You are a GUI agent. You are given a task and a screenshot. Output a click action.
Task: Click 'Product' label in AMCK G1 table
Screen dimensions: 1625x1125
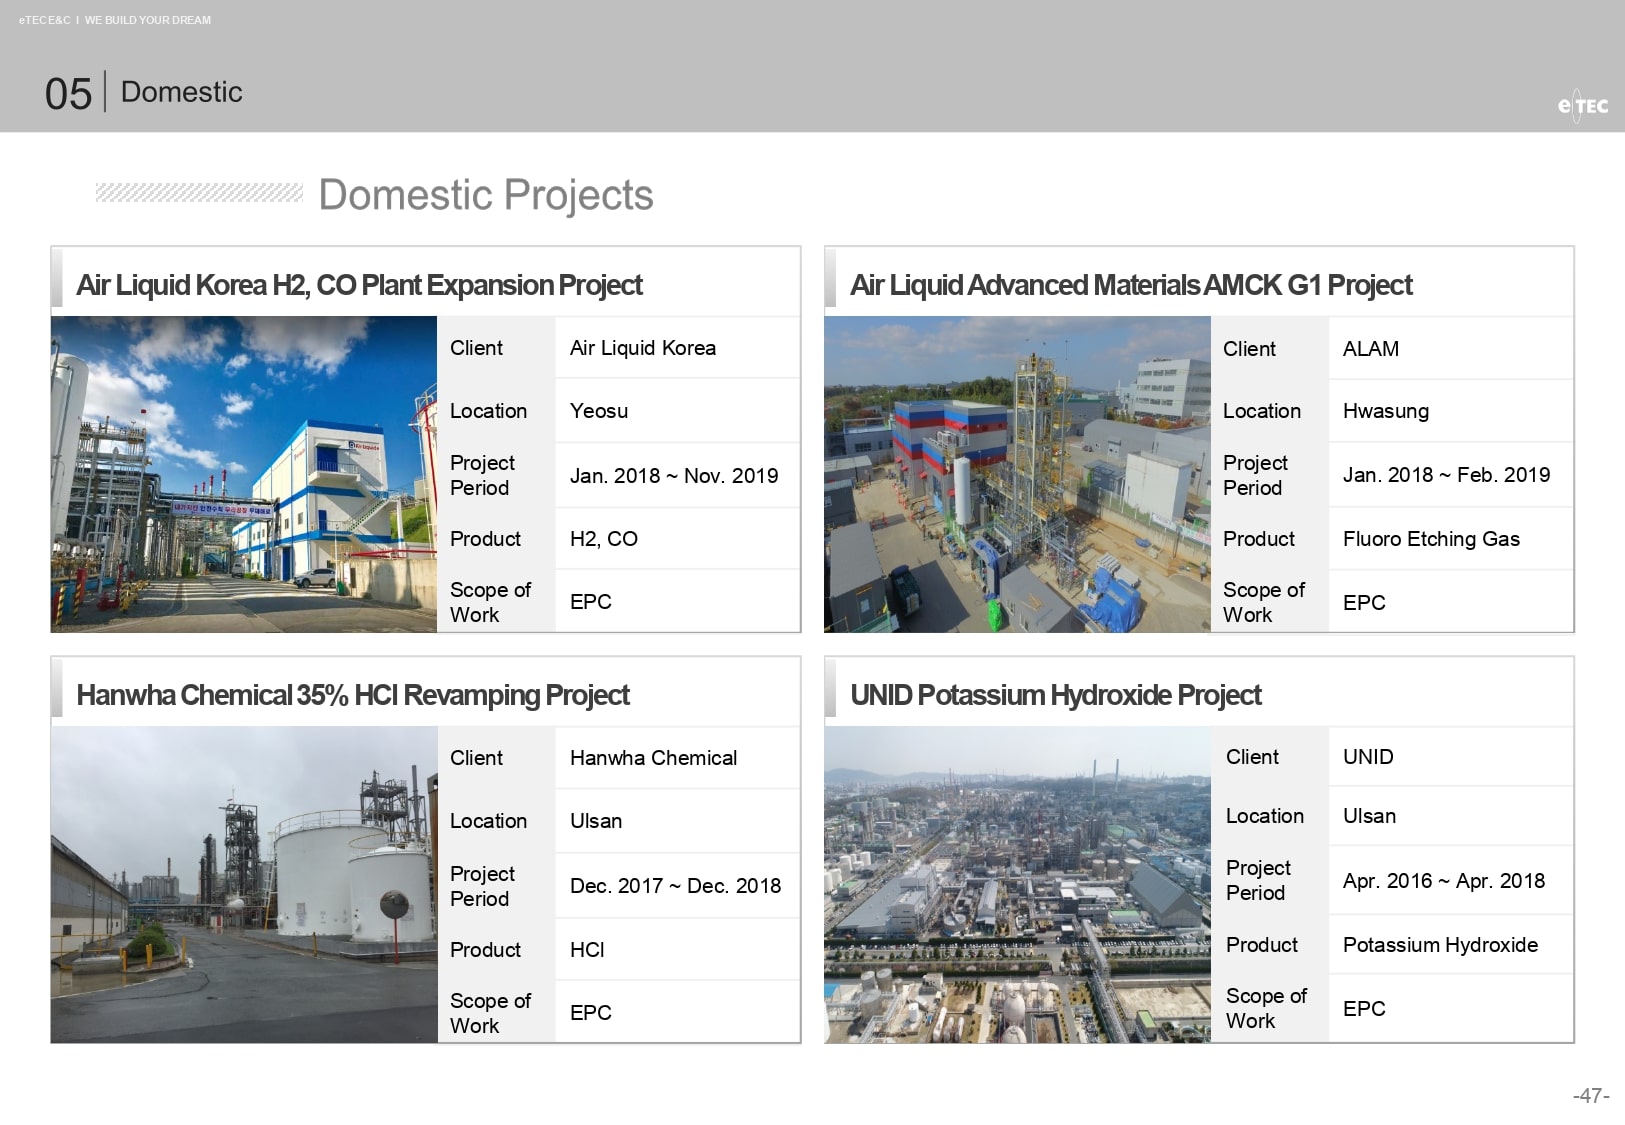pos(1258,539)
